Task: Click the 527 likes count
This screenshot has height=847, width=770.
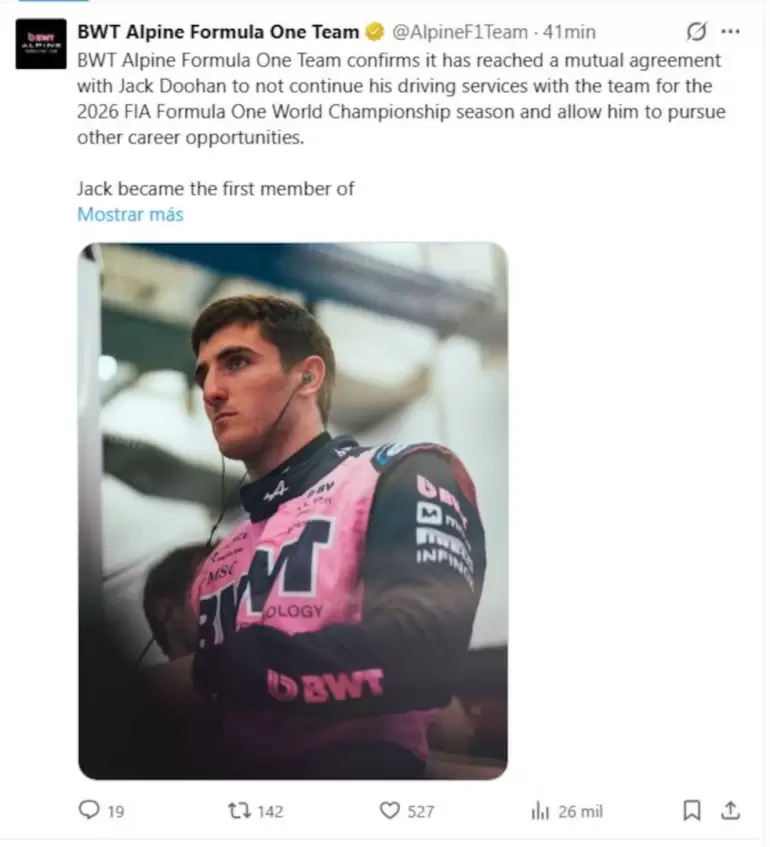Action: pos(421,811)
